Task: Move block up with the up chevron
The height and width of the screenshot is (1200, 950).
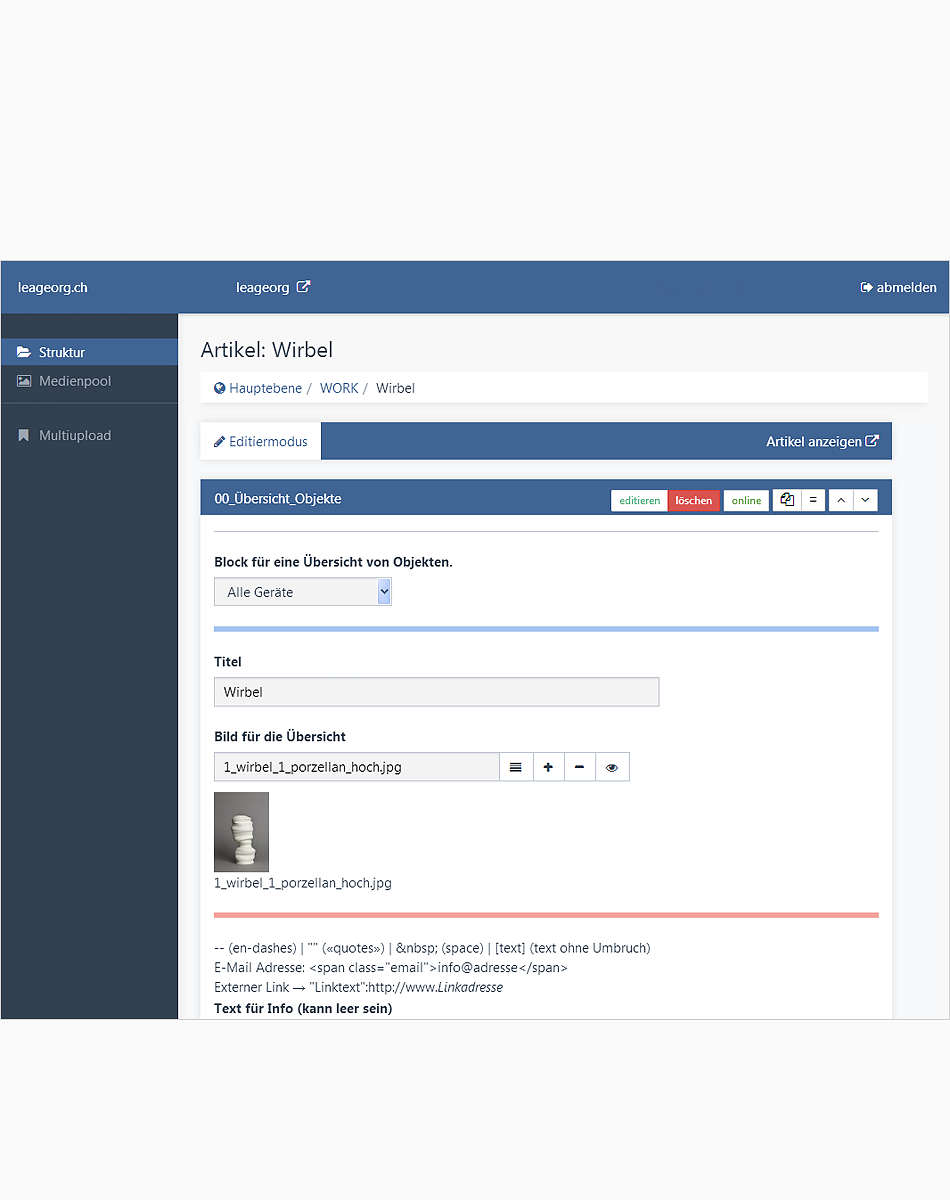Action: (841, 500)
